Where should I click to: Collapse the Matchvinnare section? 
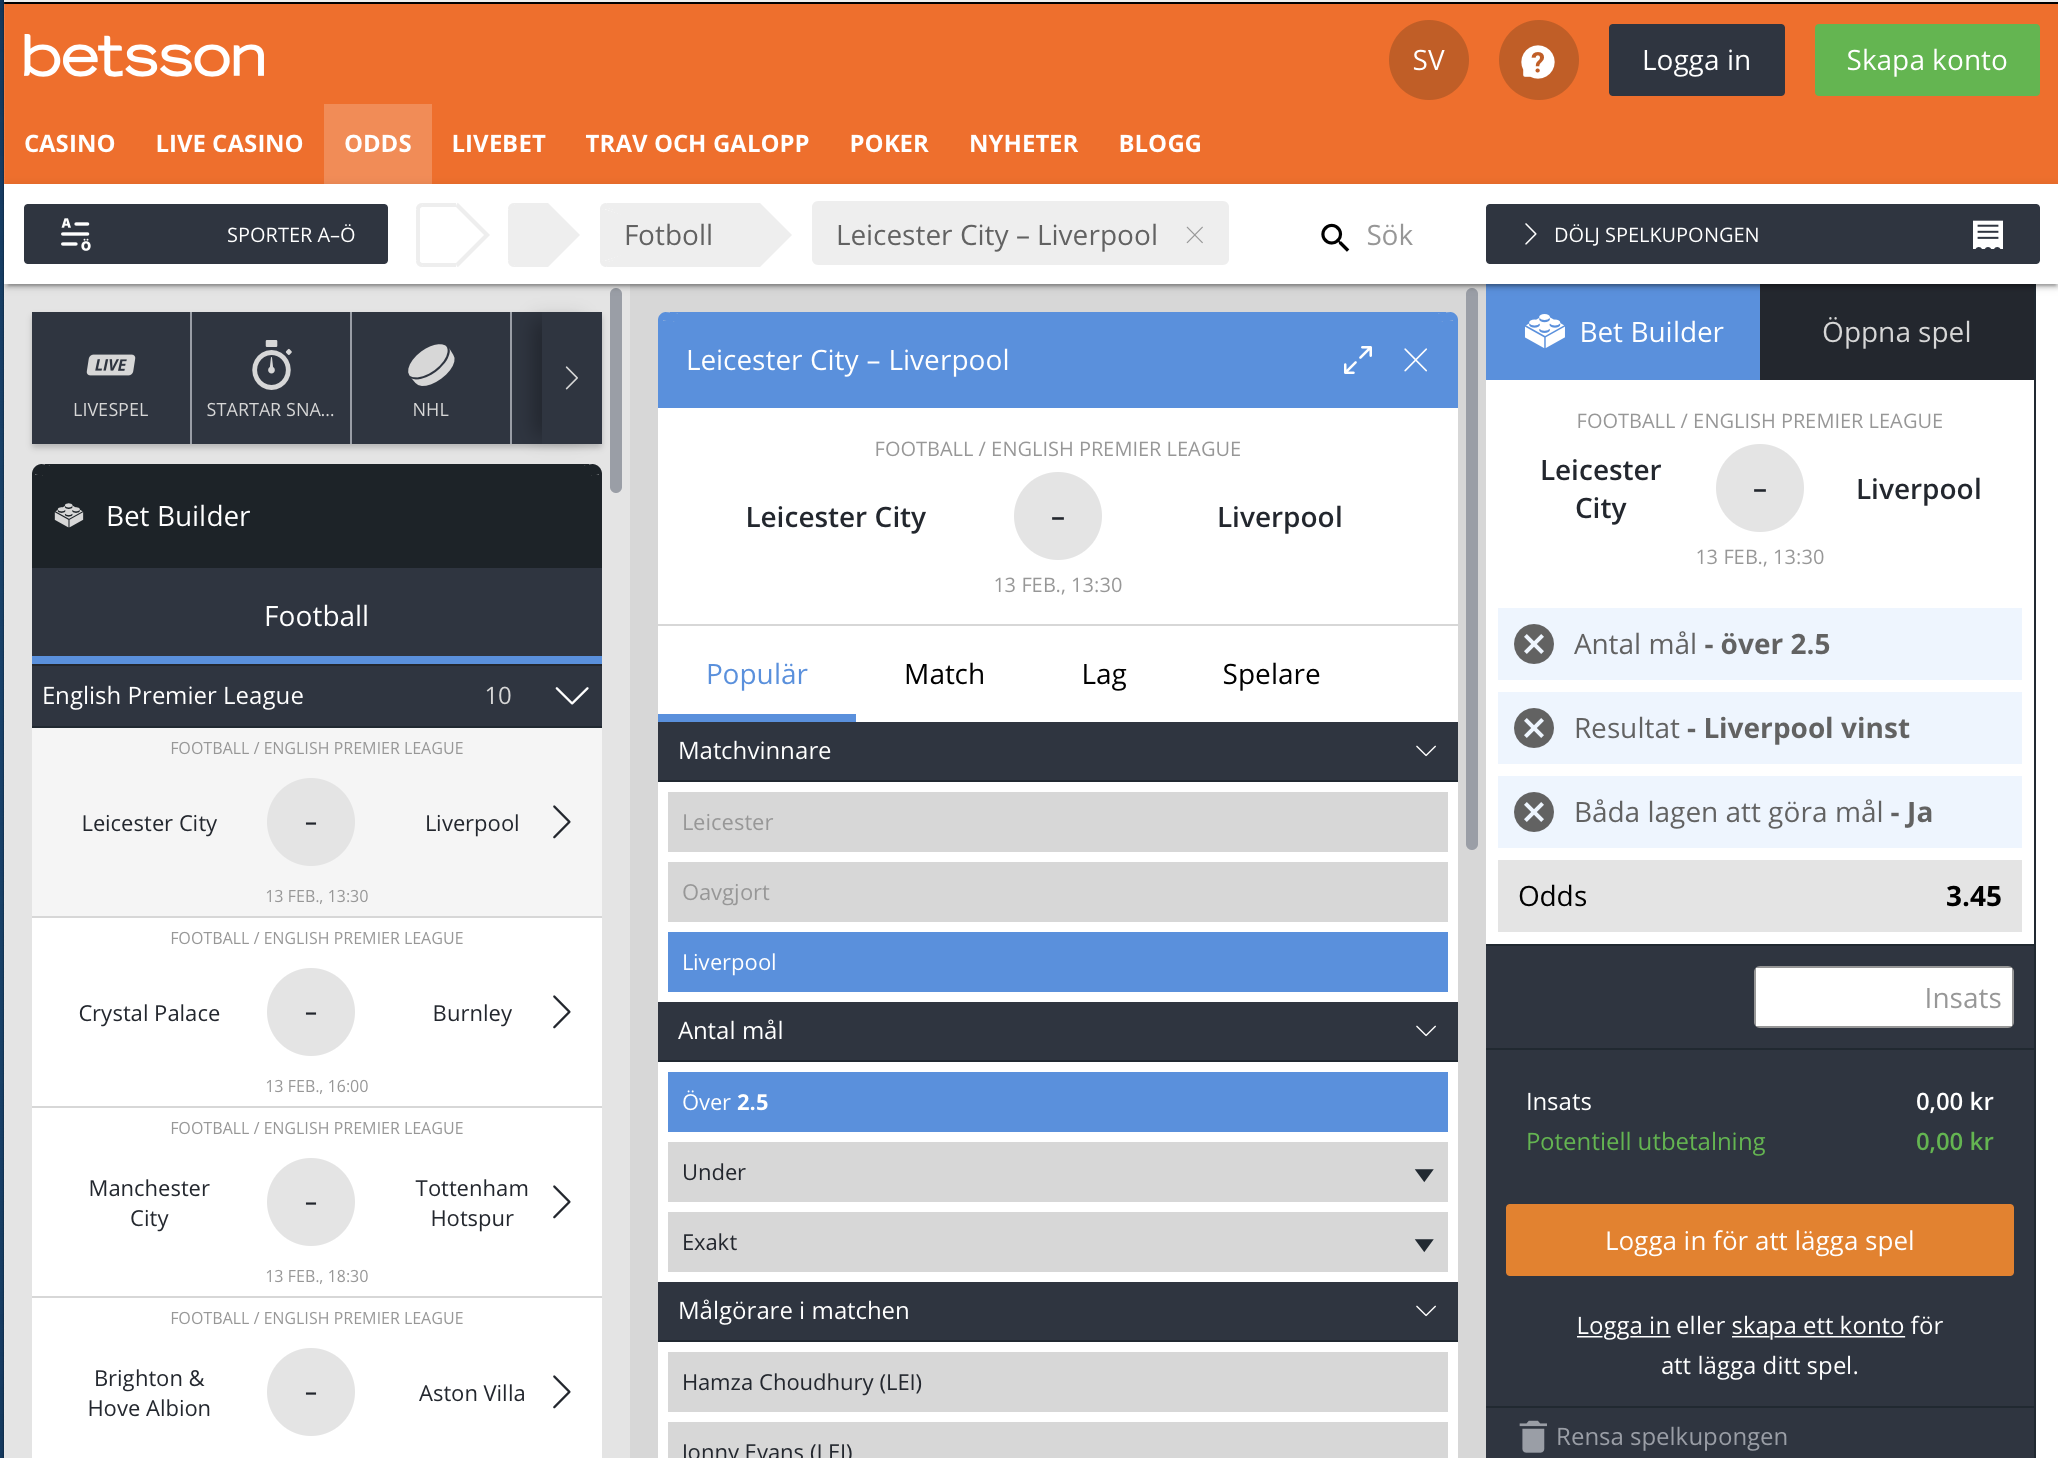[x=1424, y=751]
